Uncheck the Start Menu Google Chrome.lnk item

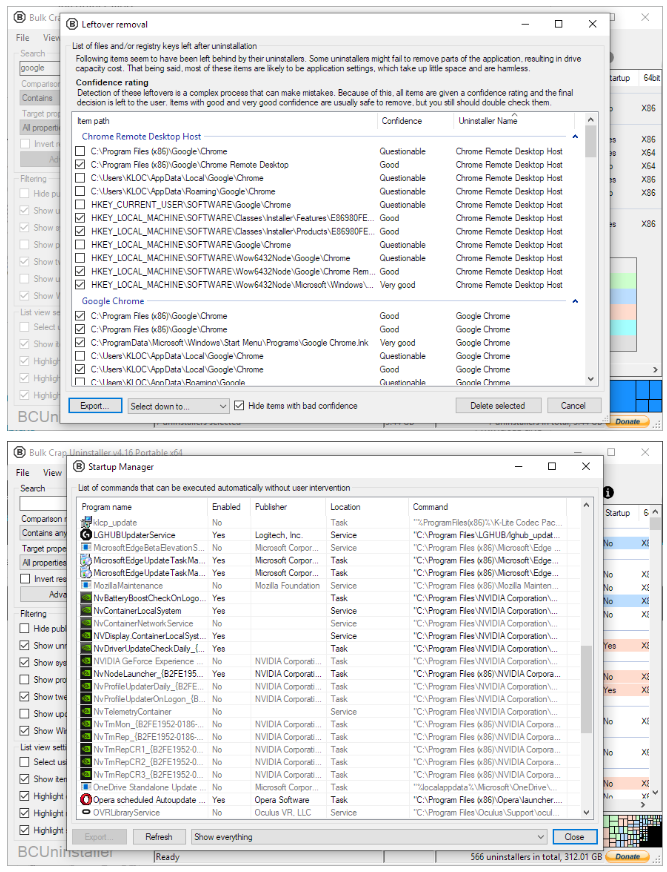click(80, 343)
